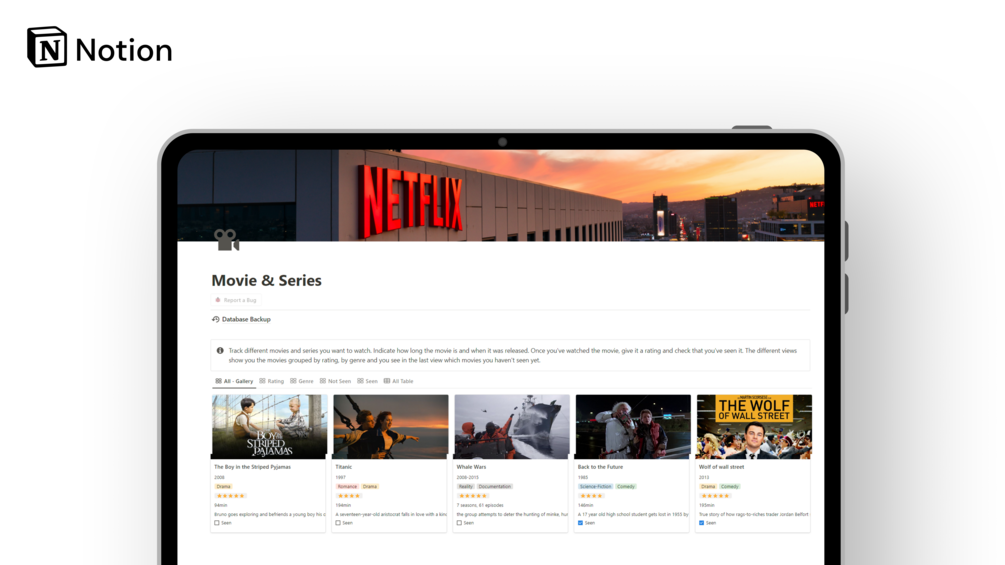Image resolution: width=1005 pixels, height=565 pixels.
Task: Click the year "1985" on Back to the Future
Action: pyautogui.click(x=583, y=477)
